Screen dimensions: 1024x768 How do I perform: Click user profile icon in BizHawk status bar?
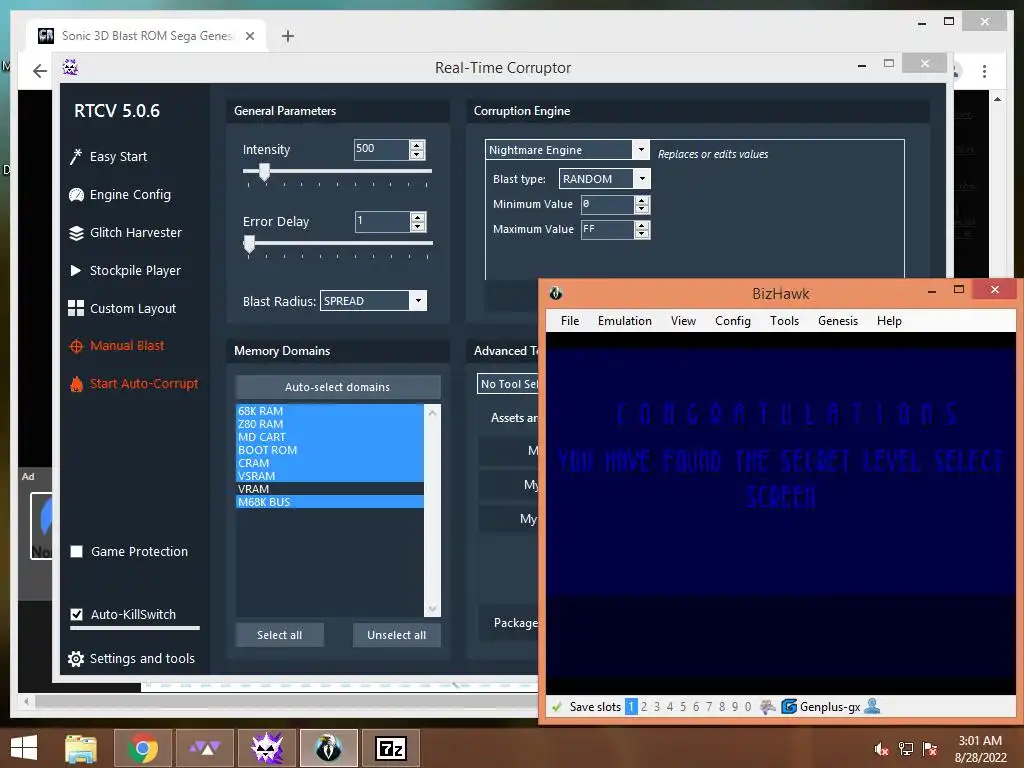(872, 706)
